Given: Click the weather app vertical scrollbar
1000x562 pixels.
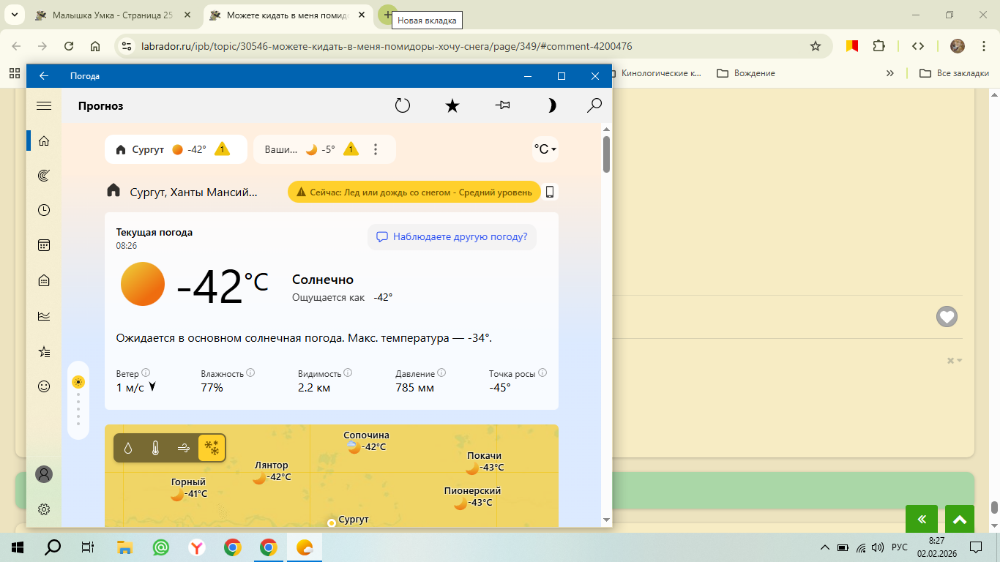Looking at the screenshot, I should click(606, 155).
